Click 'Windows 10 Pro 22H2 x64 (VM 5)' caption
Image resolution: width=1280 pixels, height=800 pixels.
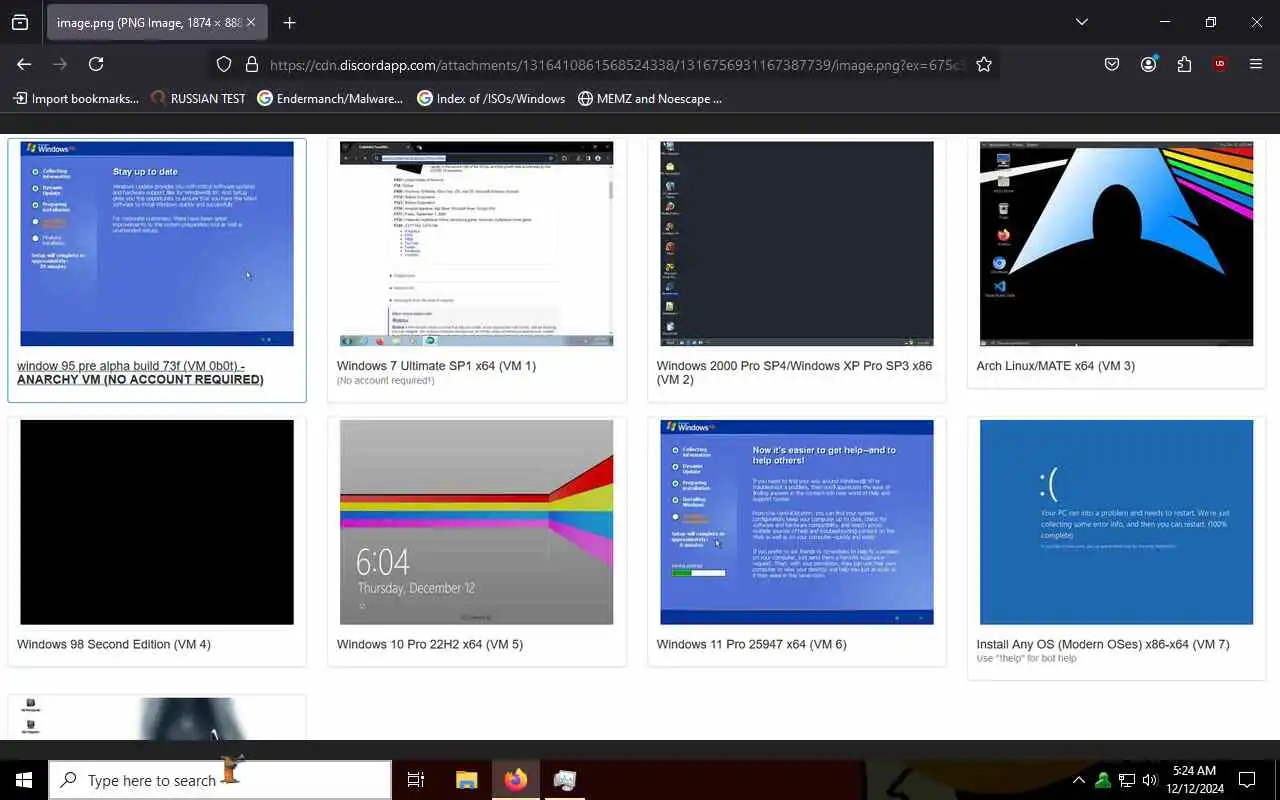430,644
